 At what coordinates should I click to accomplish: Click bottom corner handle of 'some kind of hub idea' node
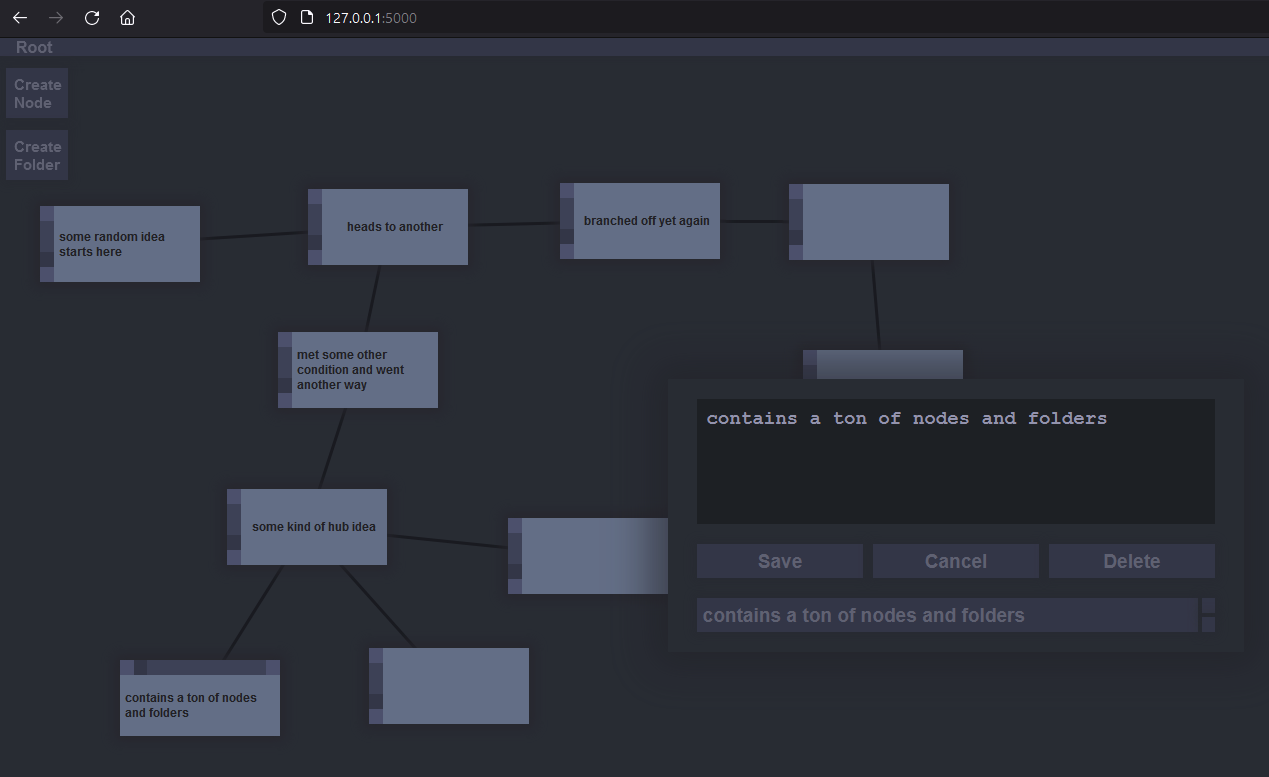tap(234, 557)
